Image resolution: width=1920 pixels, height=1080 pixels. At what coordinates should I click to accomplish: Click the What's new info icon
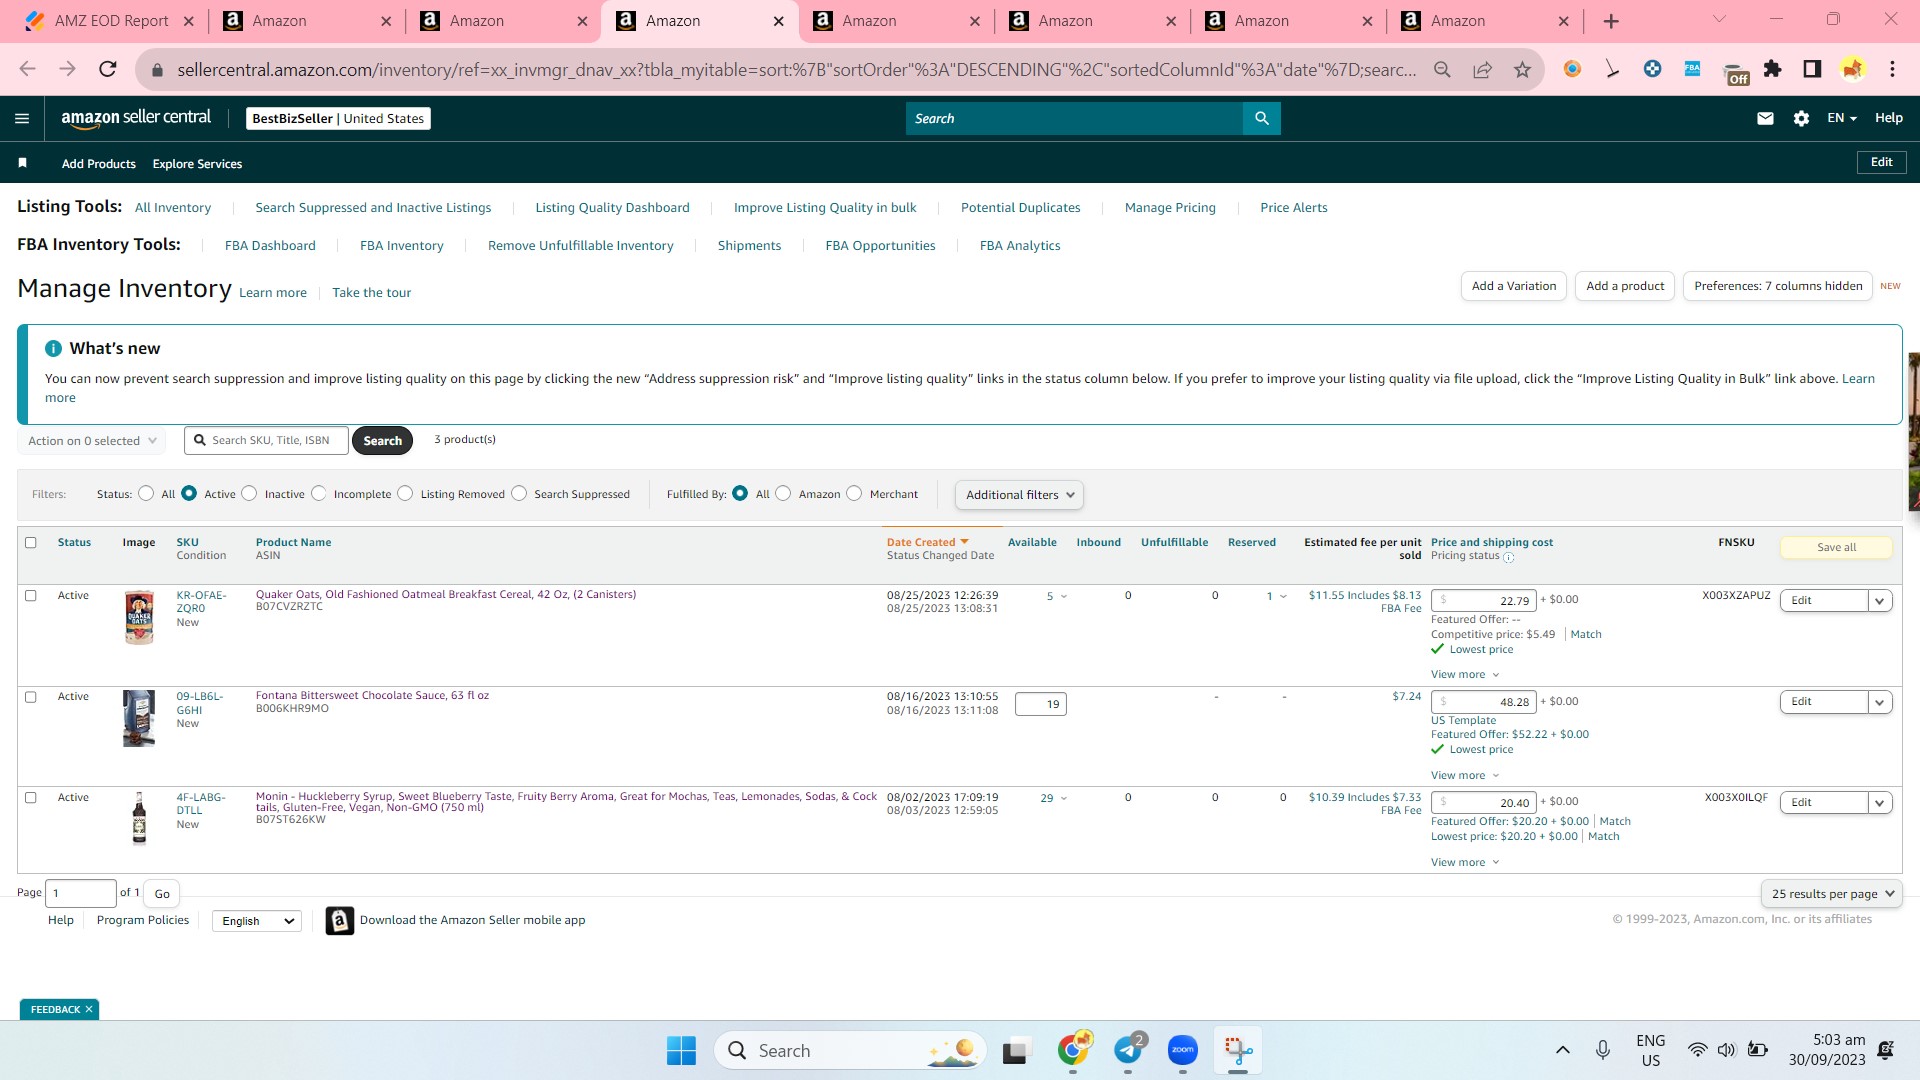tap(53, 348)
